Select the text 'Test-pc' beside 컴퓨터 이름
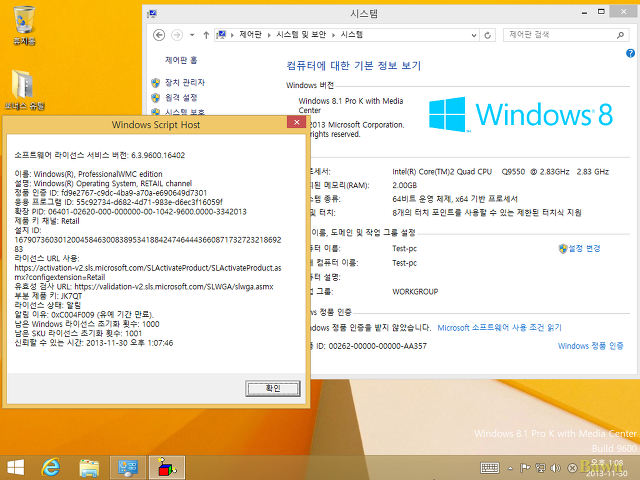Viewport: 640px width, 480px height. [x=404, y=249]
